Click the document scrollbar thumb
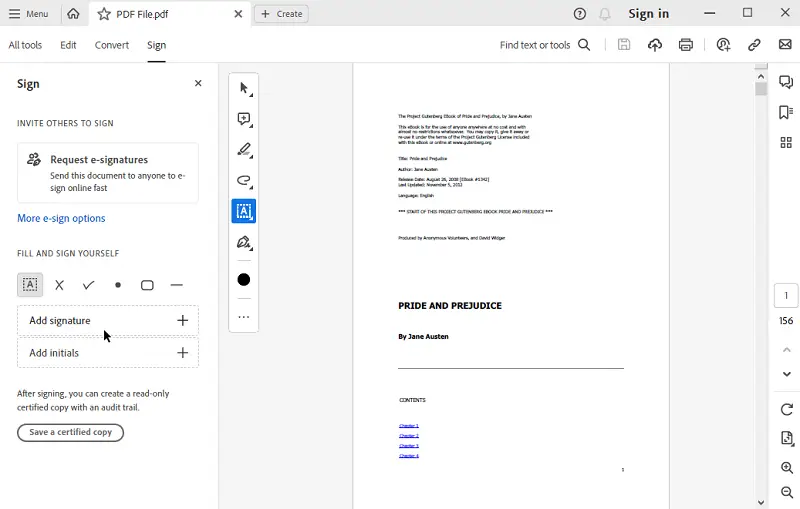The image size is (800, 509). point(761,89)
